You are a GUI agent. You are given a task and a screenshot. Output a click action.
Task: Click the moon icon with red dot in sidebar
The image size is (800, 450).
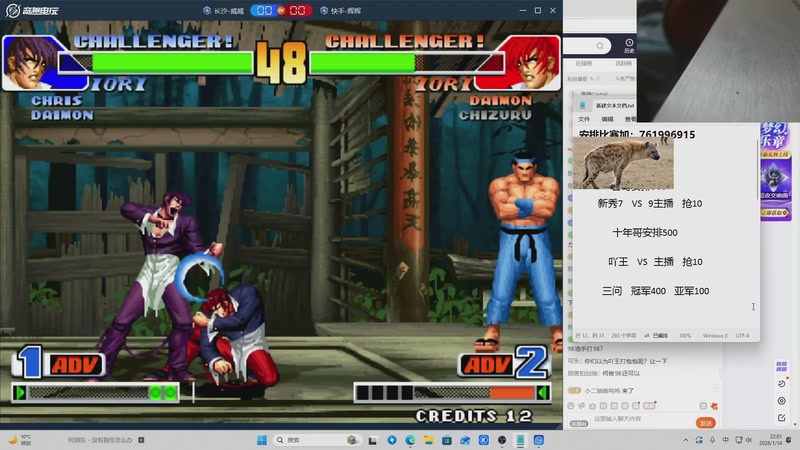point(782,383)
